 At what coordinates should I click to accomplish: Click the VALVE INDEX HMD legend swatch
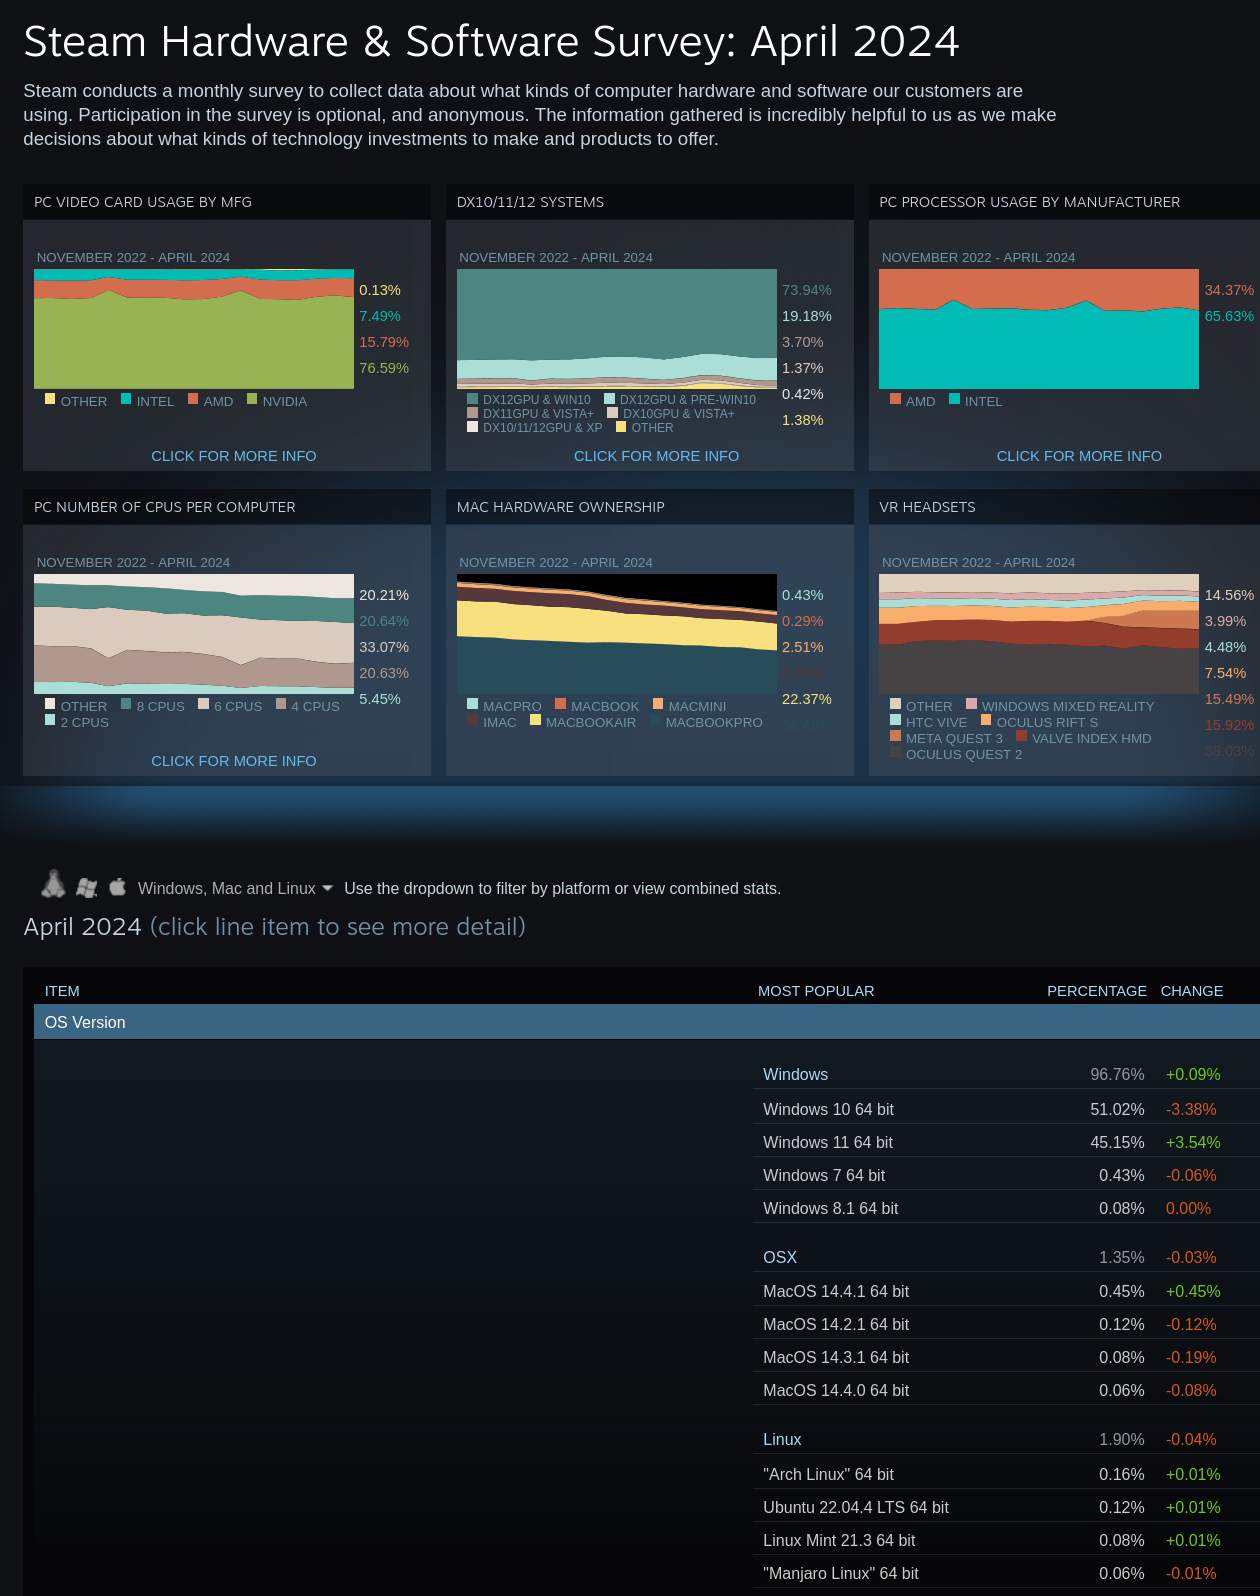point(1021,736)
